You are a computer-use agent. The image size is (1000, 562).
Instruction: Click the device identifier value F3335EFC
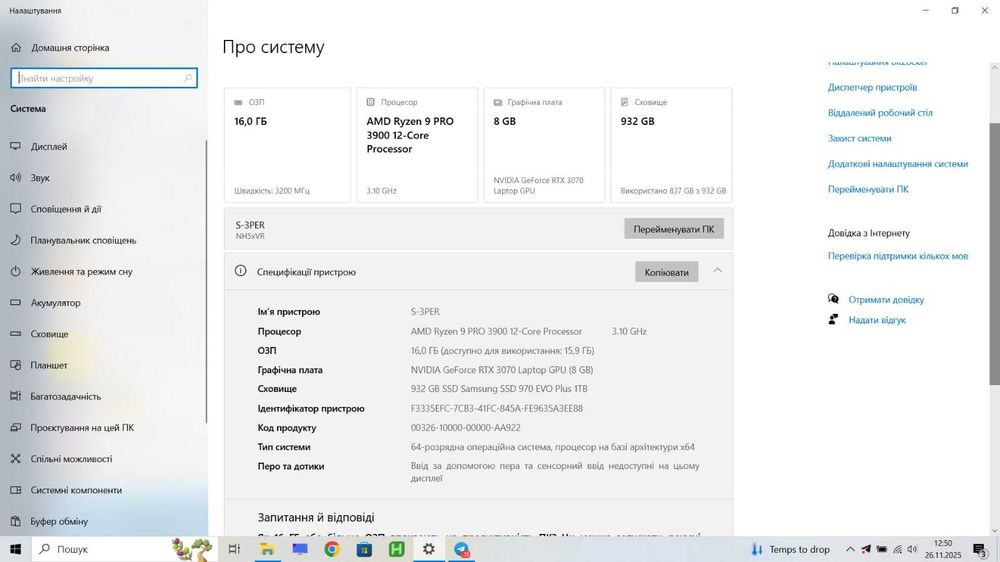pyautogui.click(x=497, y=408)
